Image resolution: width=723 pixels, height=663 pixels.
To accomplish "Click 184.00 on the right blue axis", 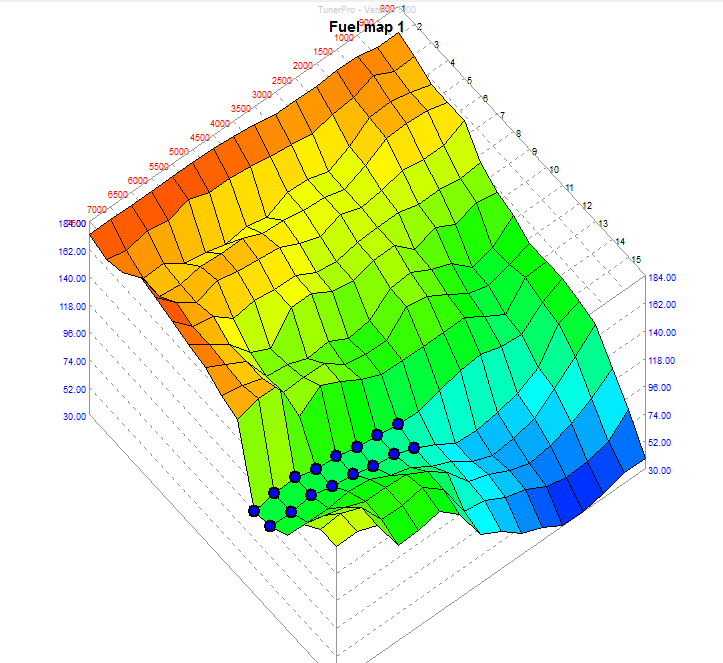I will tap(662, 278).
